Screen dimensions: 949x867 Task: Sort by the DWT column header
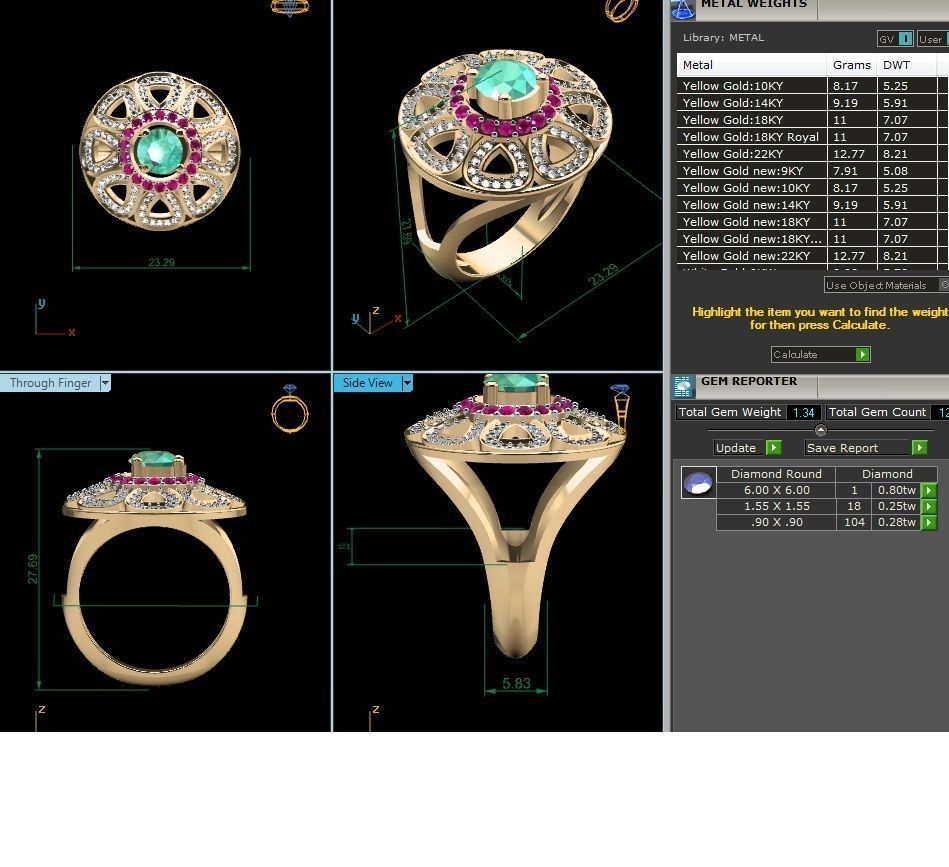[x=907, y=65]
